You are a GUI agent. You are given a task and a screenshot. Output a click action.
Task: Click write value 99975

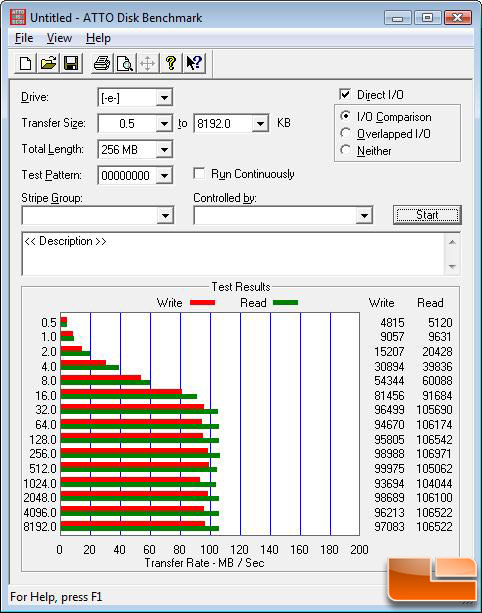(x=389, y=468)
